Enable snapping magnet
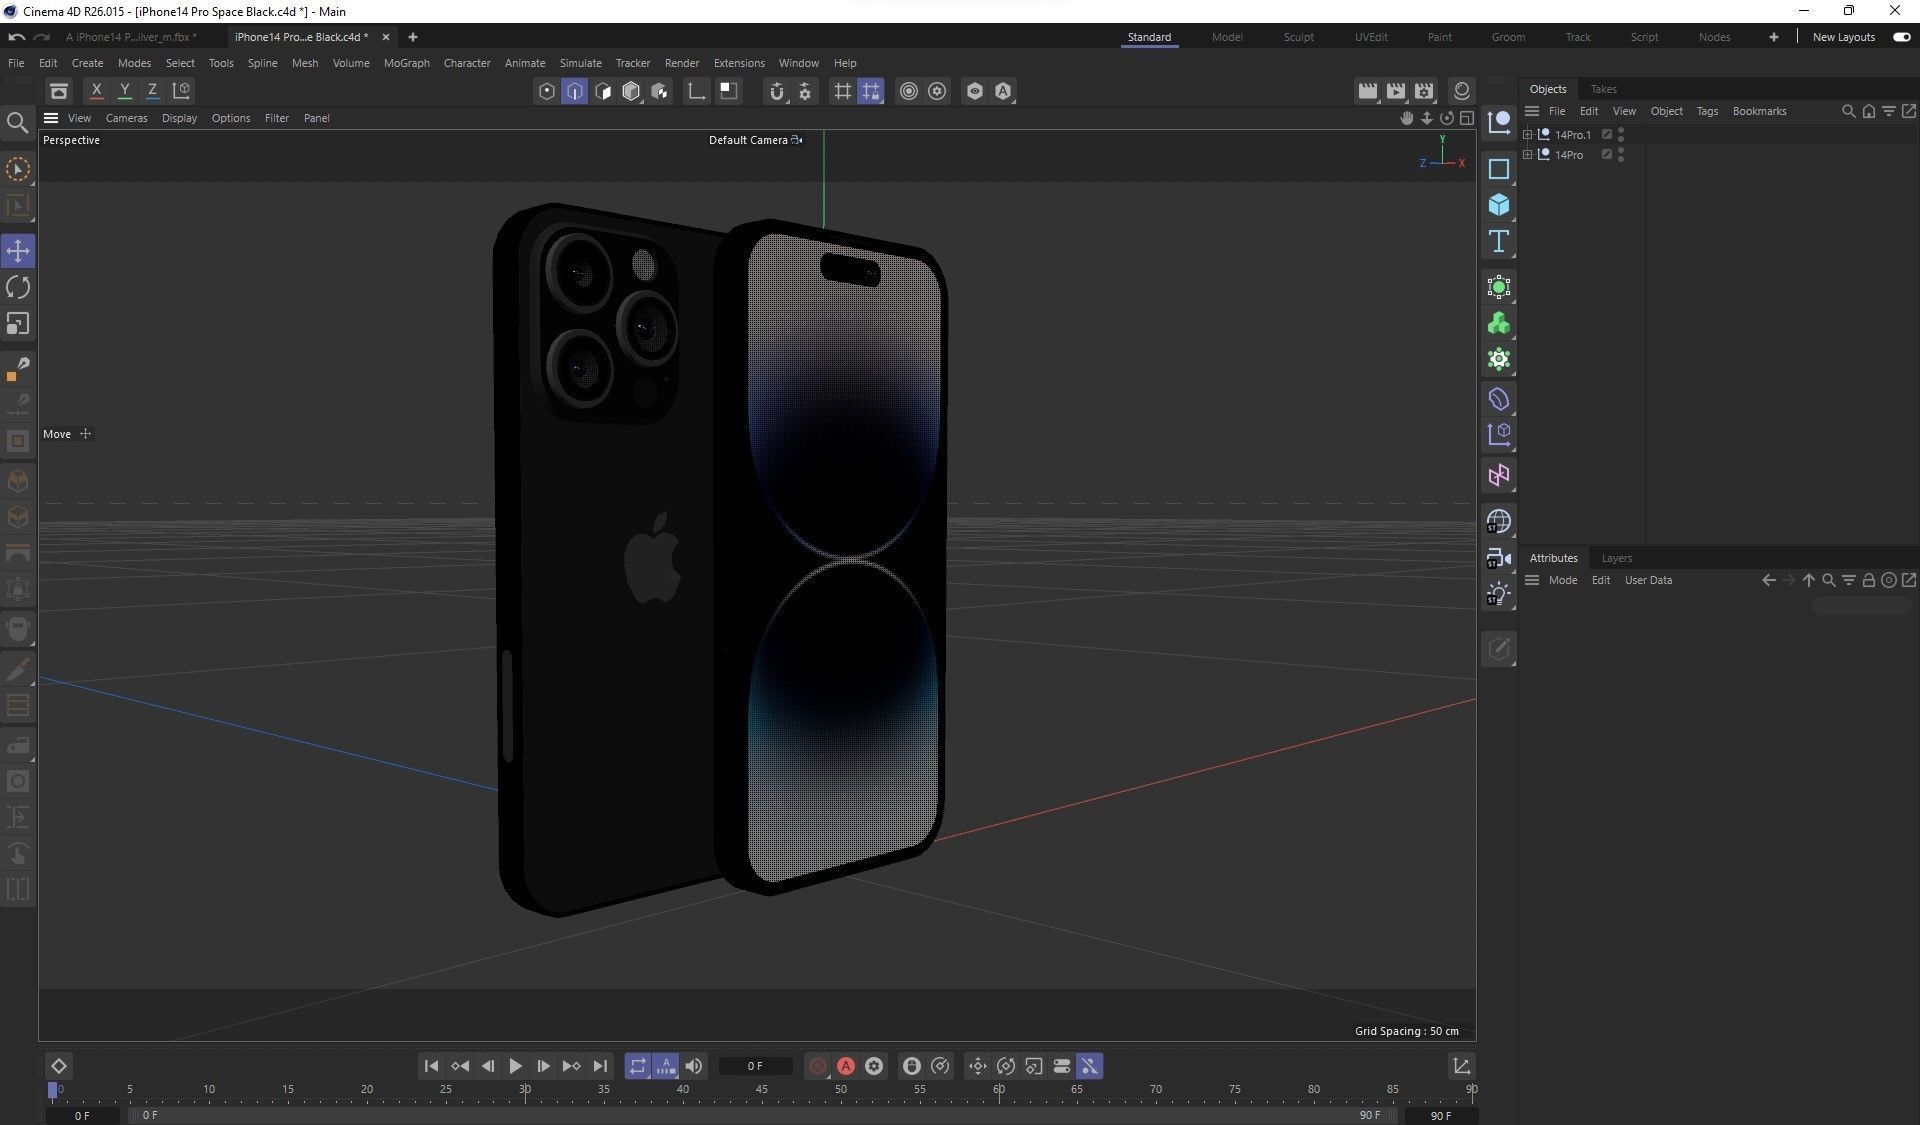The width and height of the screenshot is (1920, 1125). [776, 91]
